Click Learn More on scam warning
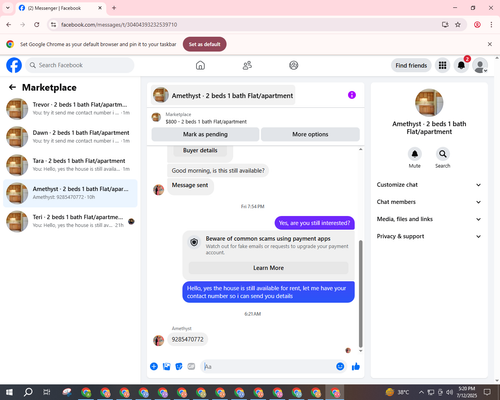The height and width of the screenshot is (400, 500). [x=268, y=268]
